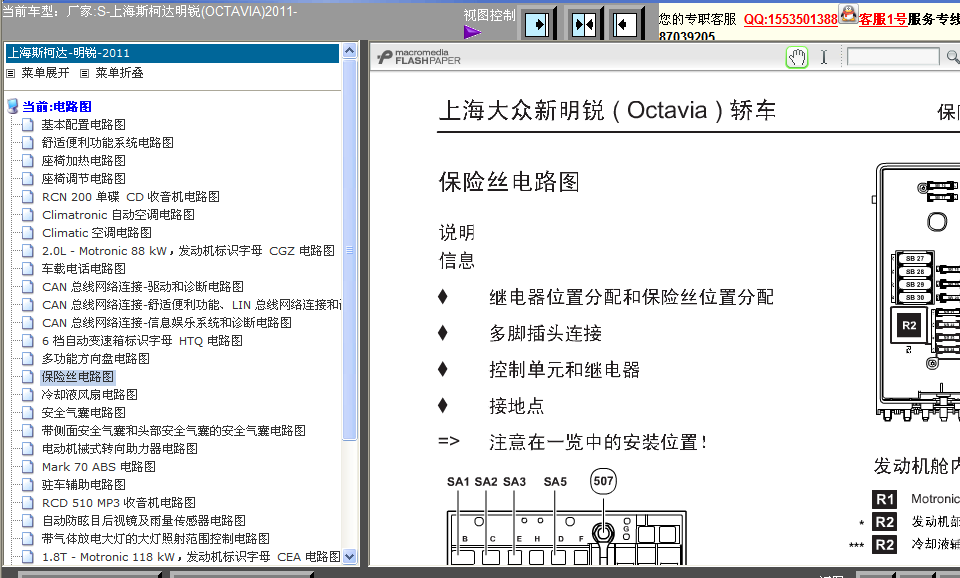Screen dimensions: 960x578
Task: Click the 507 circled label in diagram
Action: [x=603, y=481]
